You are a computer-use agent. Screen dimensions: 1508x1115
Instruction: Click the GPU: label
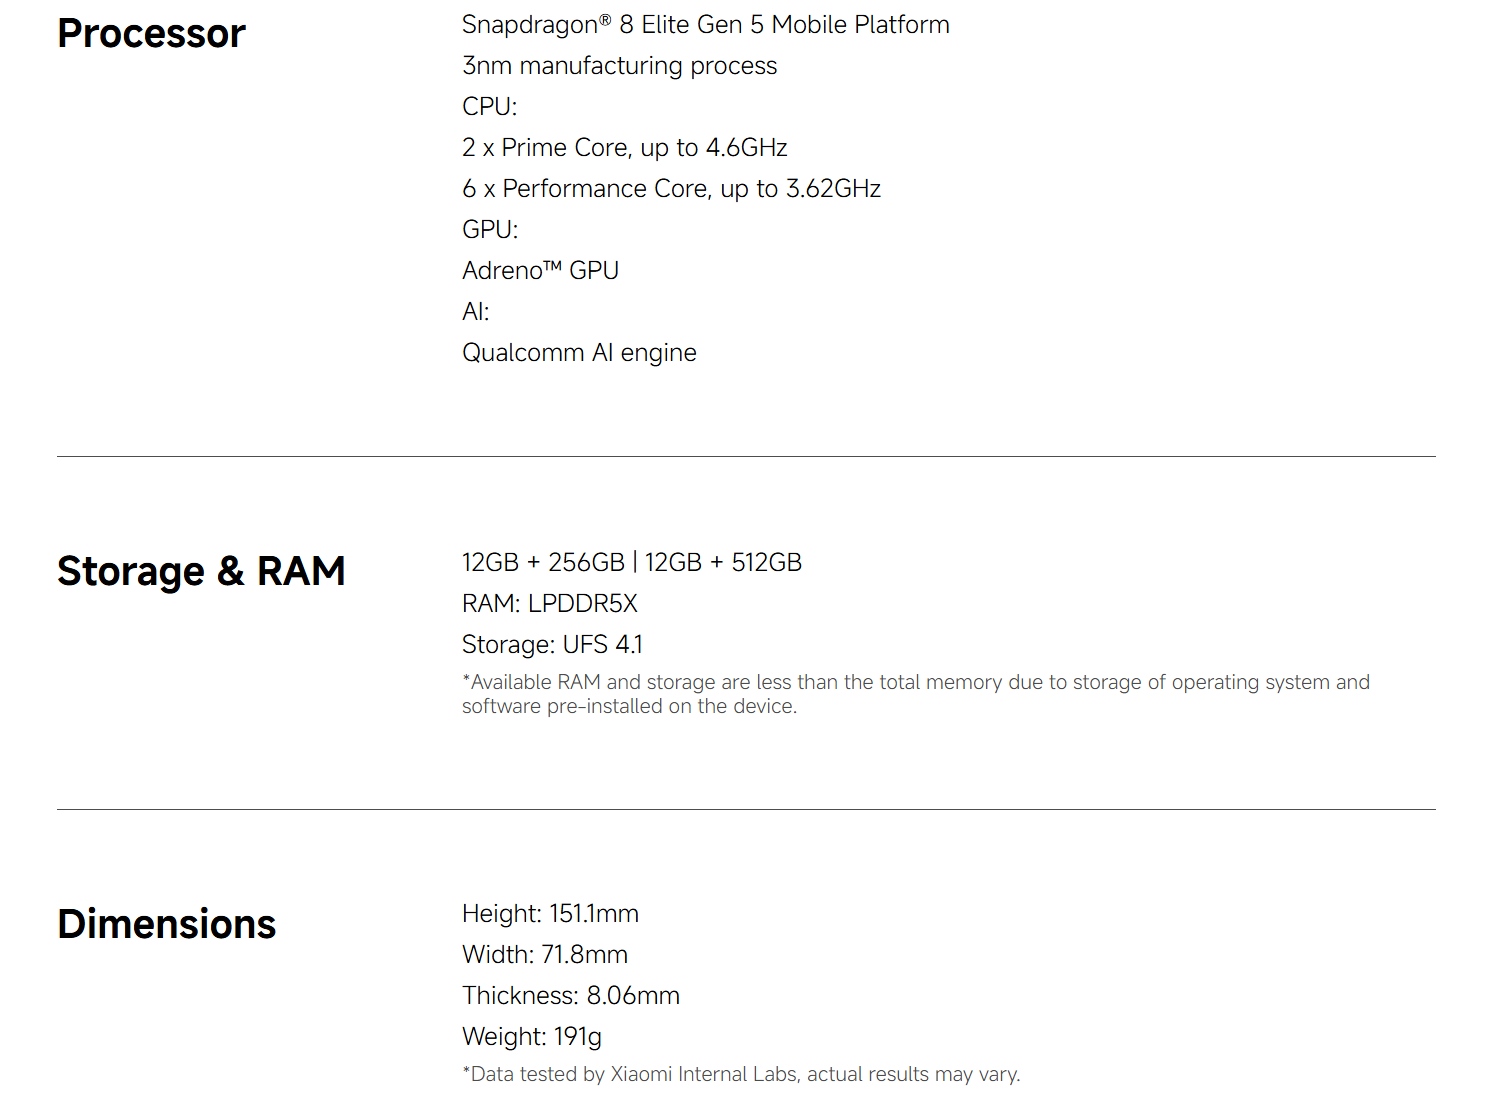click(490, 230)
